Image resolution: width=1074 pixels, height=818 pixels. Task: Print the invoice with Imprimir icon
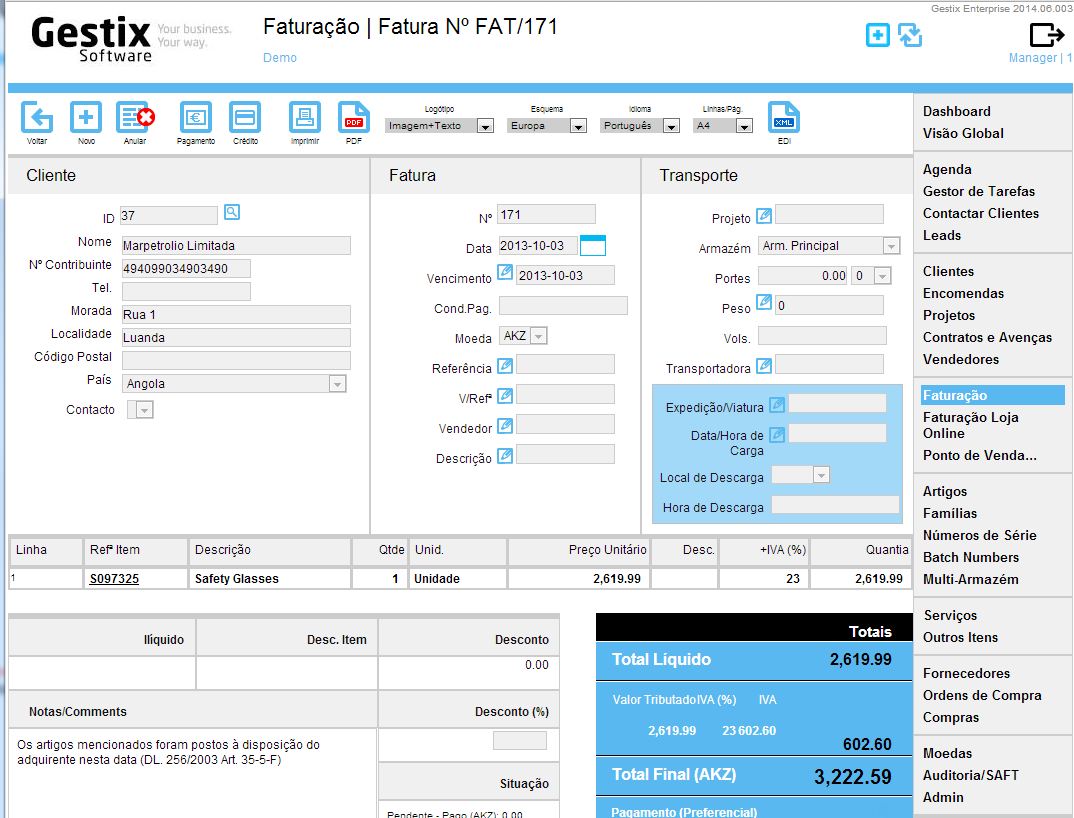tap(305, 118)
